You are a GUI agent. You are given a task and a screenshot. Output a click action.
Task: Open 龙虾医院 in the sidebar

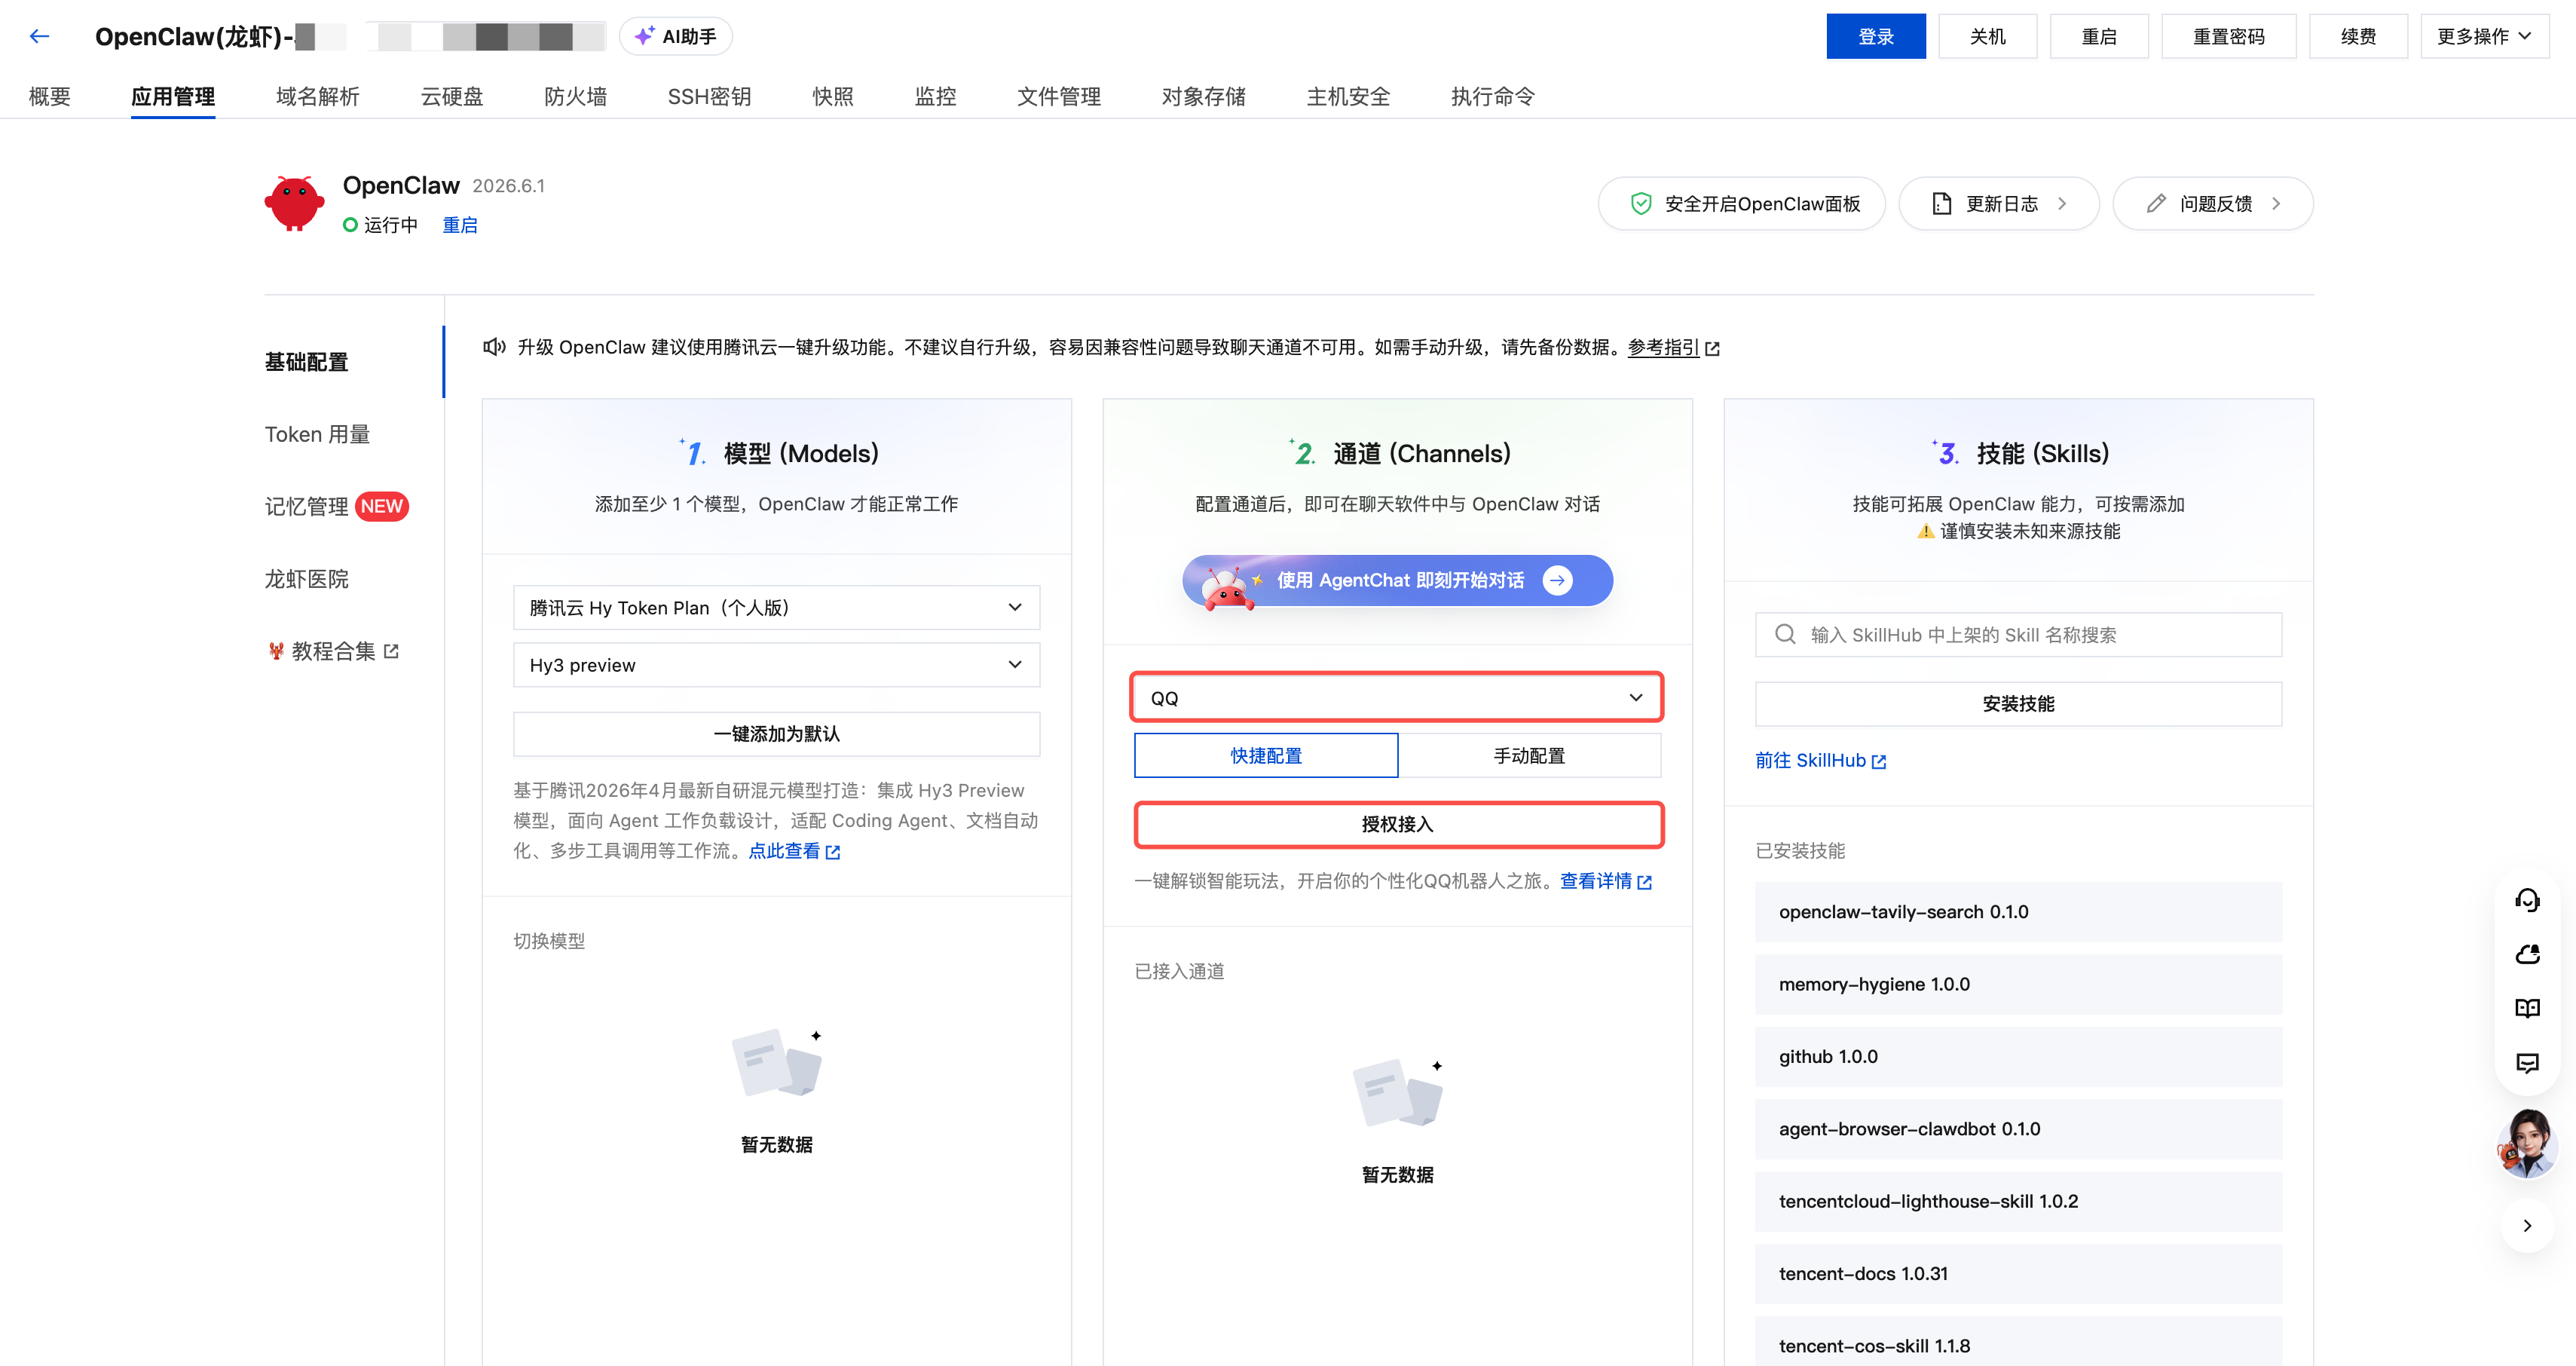(306, 579)
